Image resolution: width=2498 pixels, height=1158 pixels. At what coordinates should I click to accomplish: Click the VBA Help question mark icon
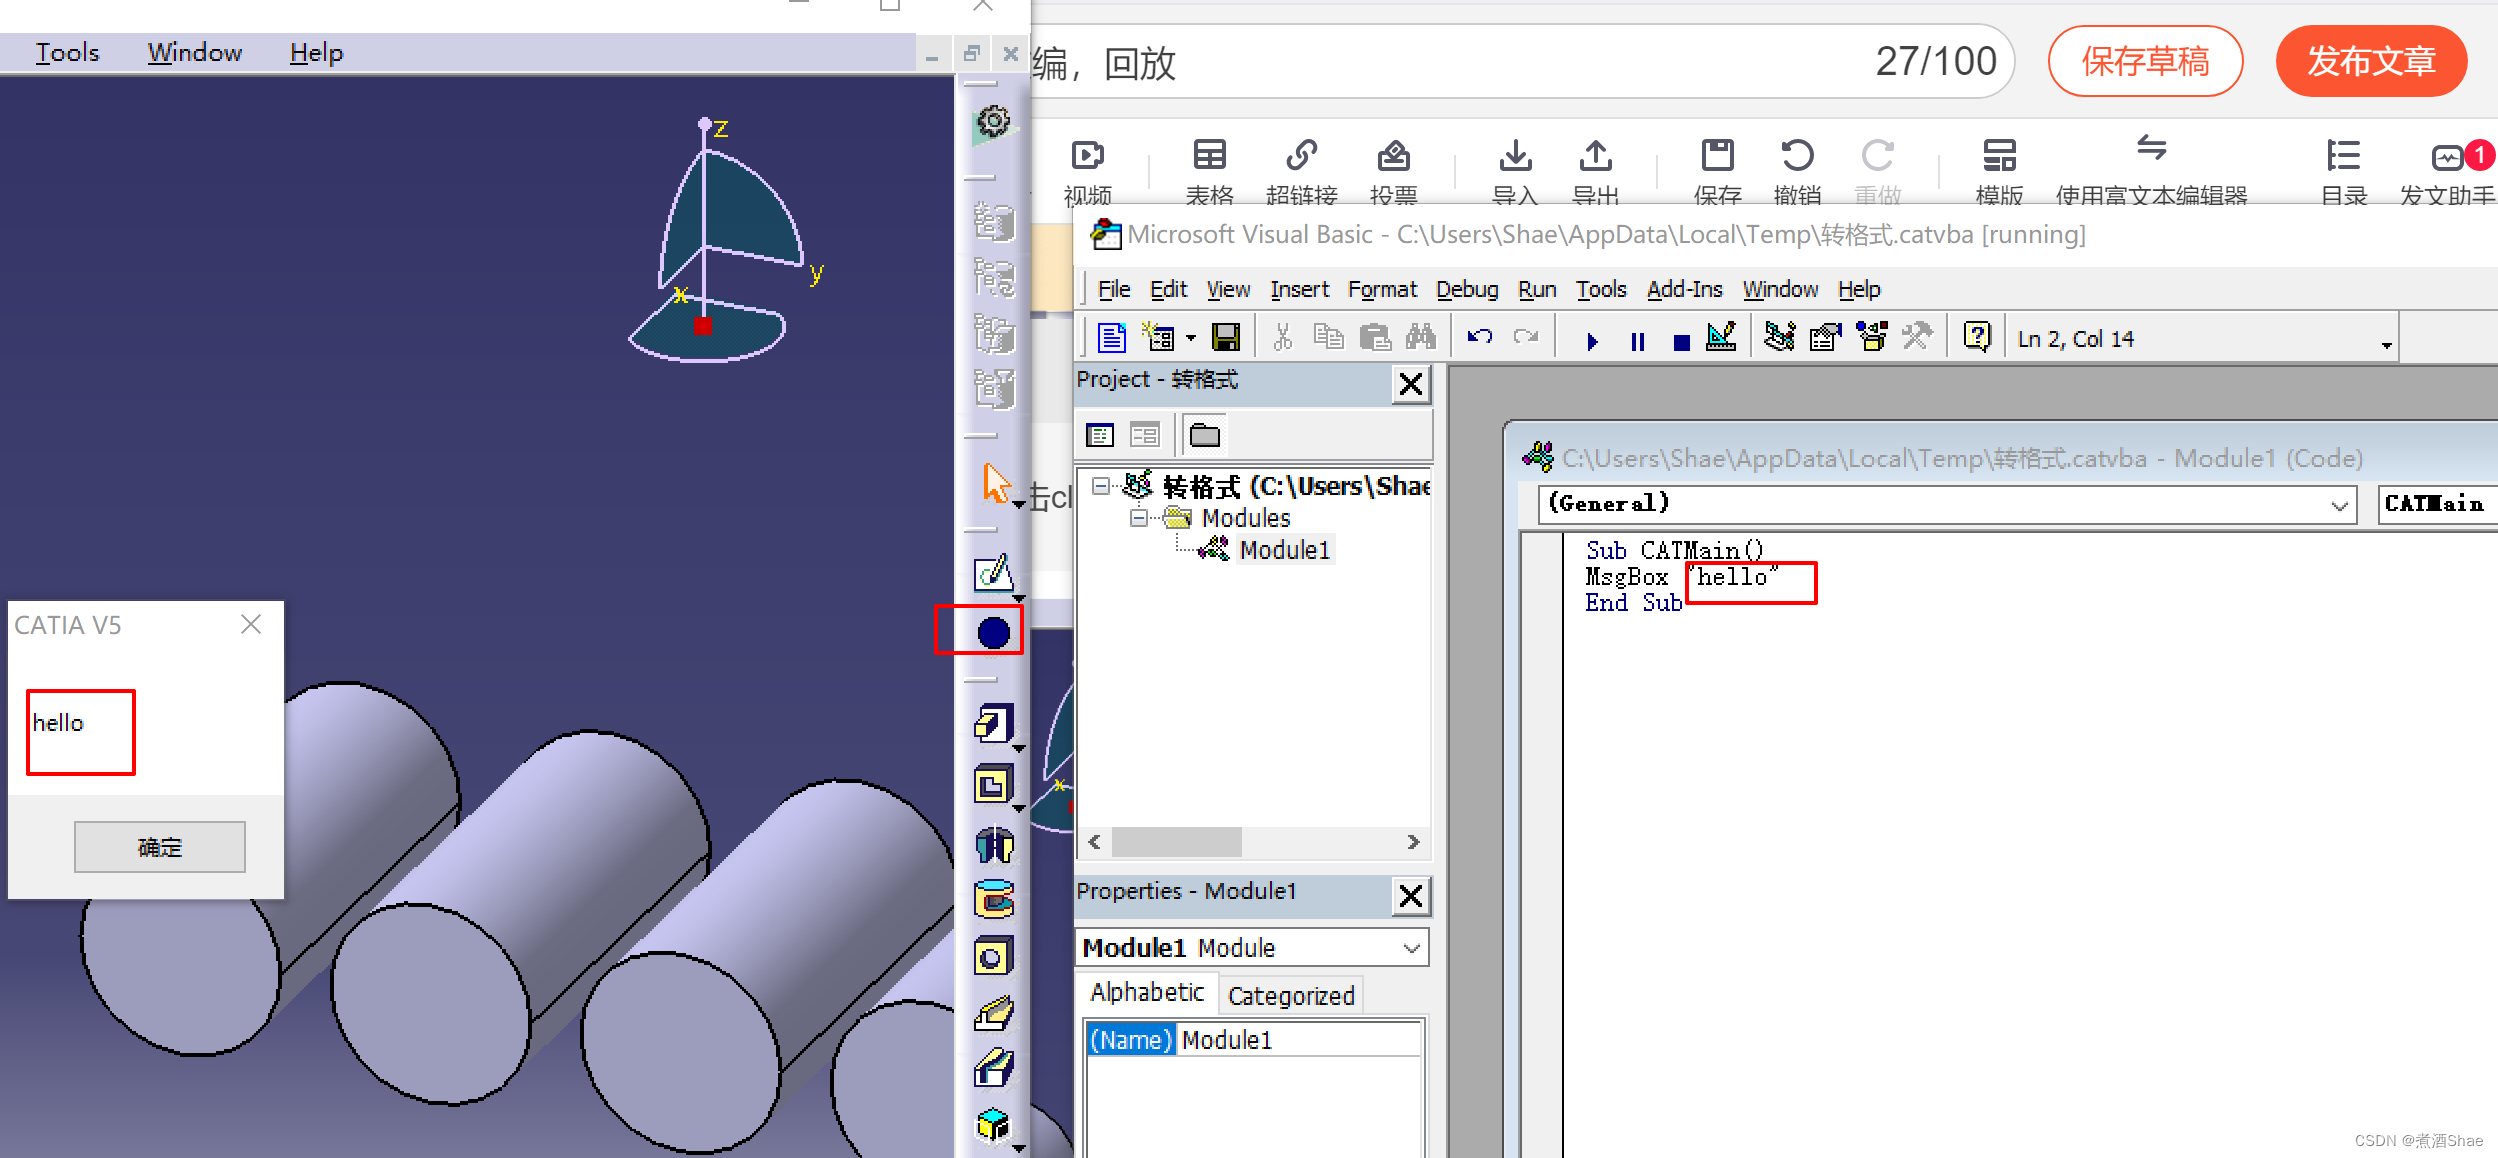[x=1977, y=337]
